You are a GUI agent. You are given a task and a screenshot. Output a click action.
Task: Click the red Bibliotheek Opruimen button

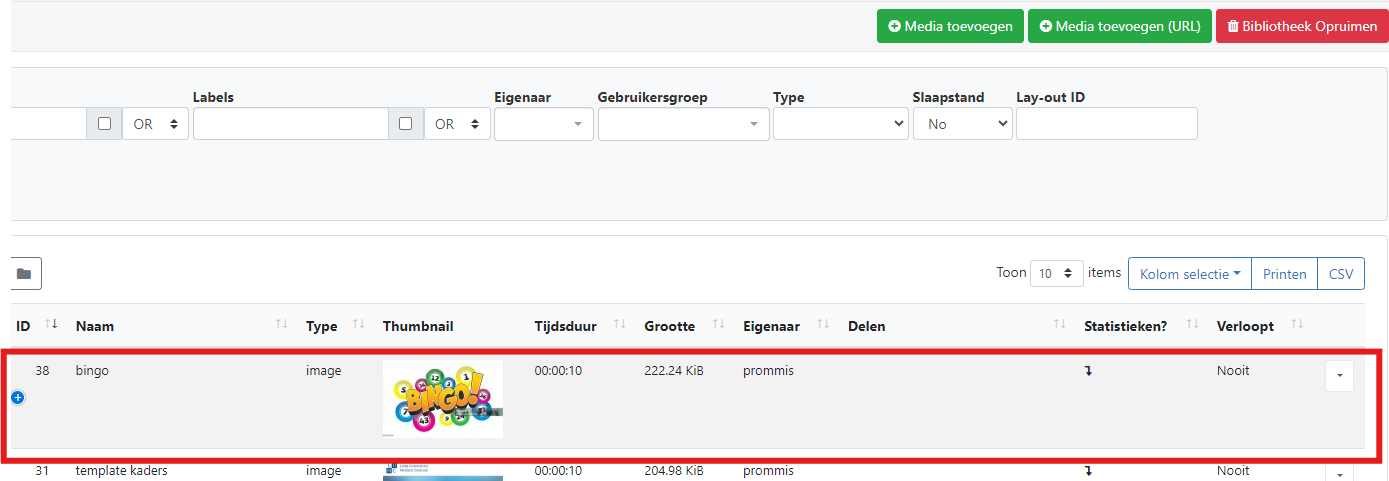(x=1301, y=26)
